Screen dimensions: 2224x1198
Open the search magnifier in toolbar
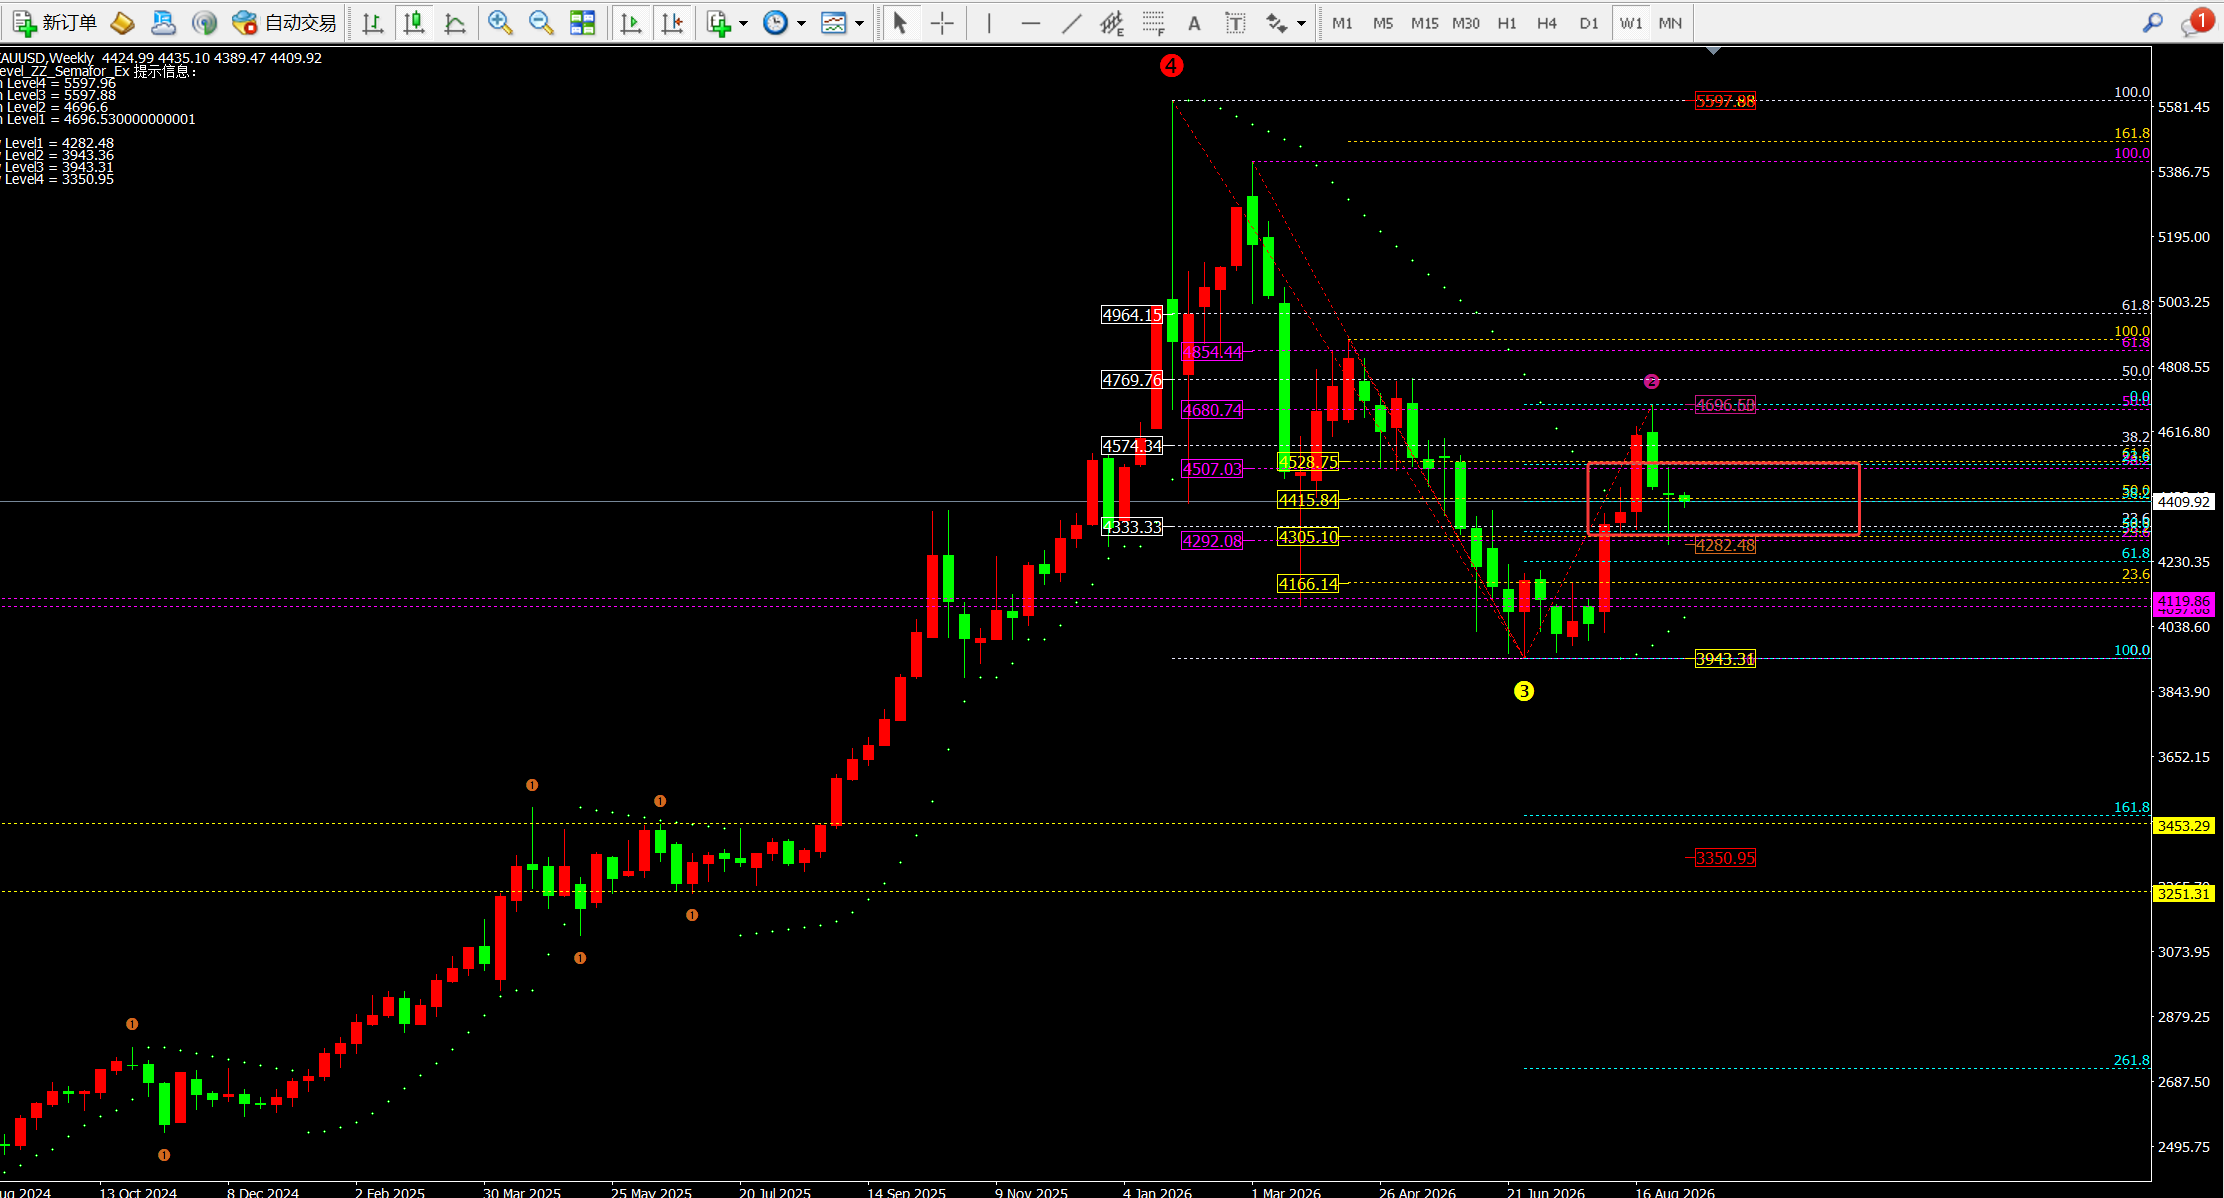[x=2152, y=22]
